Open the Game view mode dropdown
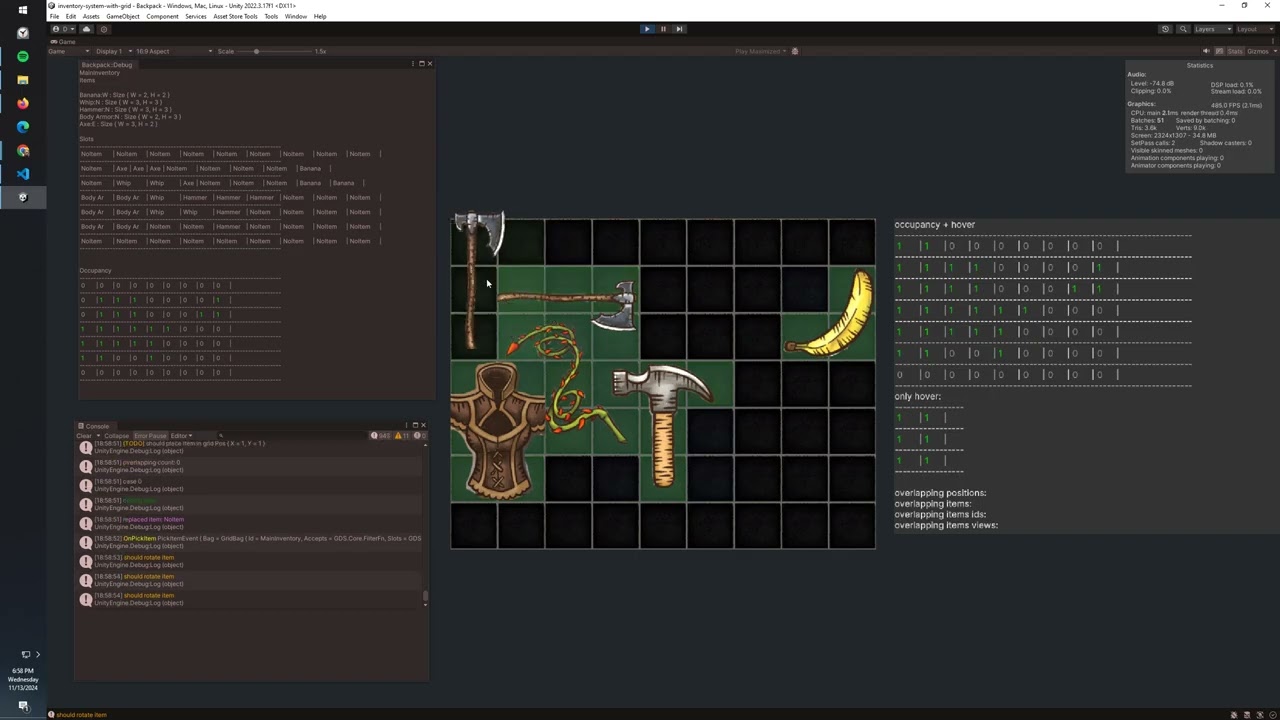 [70, 51]
